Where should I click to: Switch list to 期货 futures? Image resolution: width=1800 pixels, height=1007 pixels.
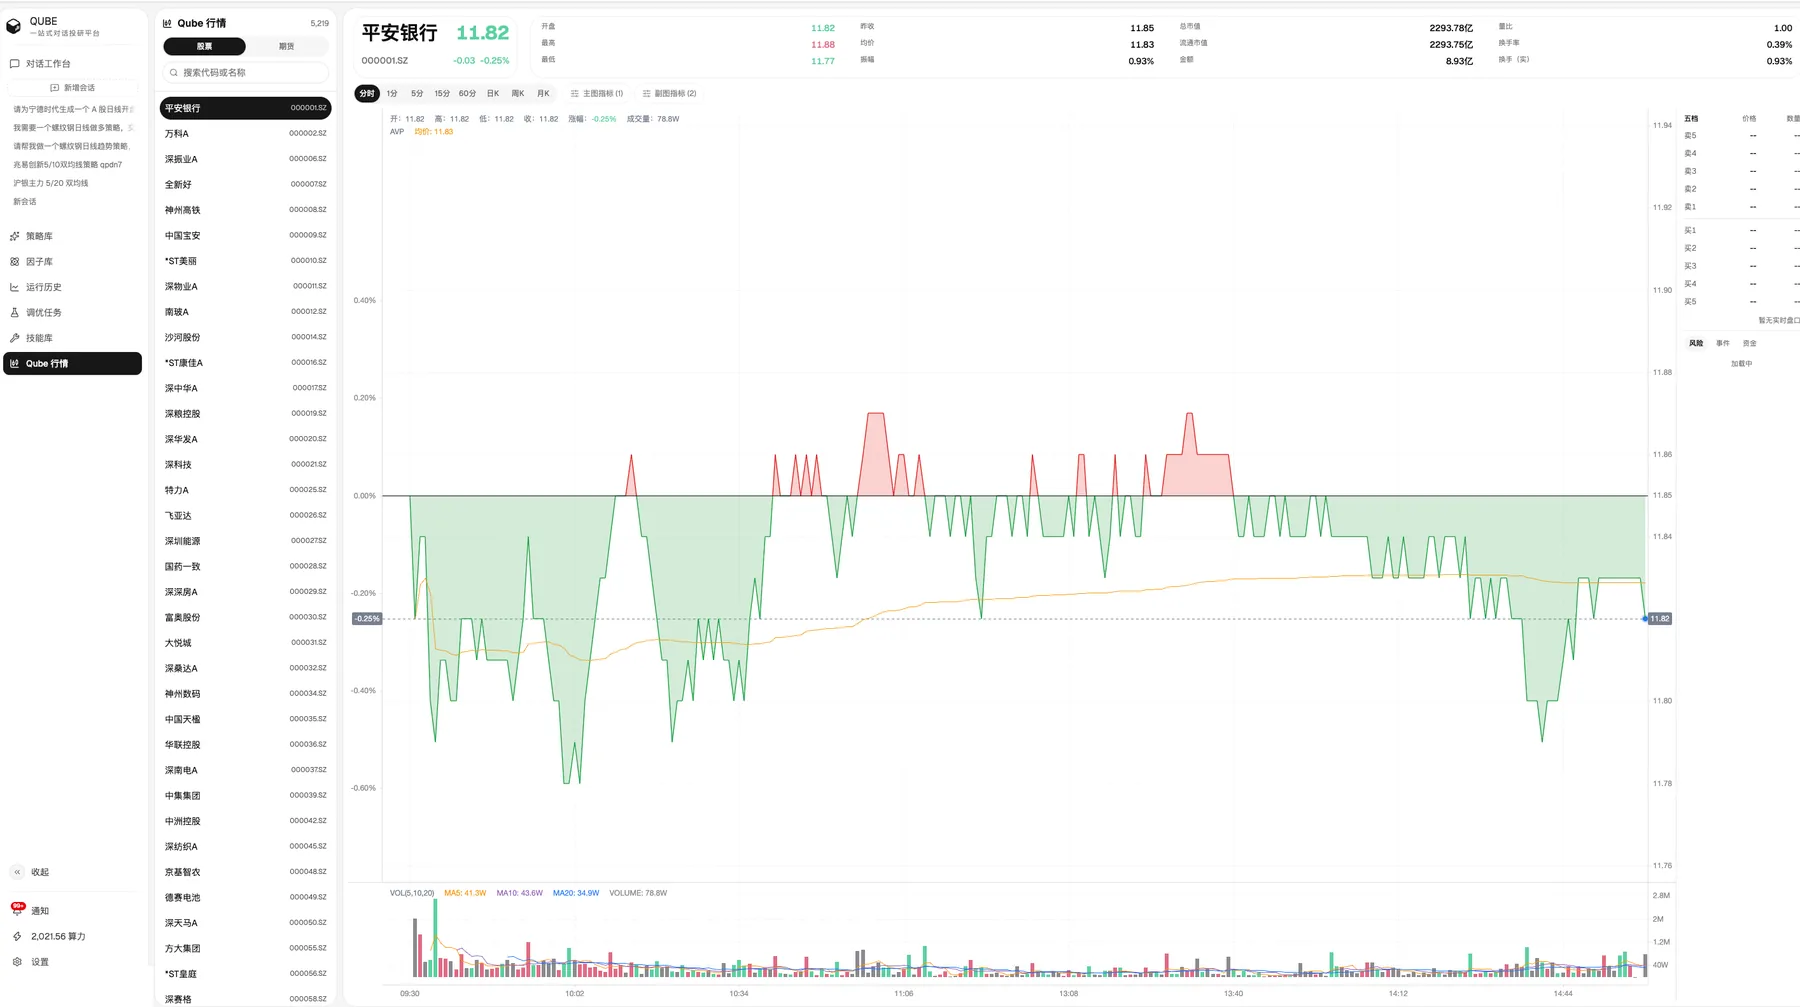click(287, 47)
